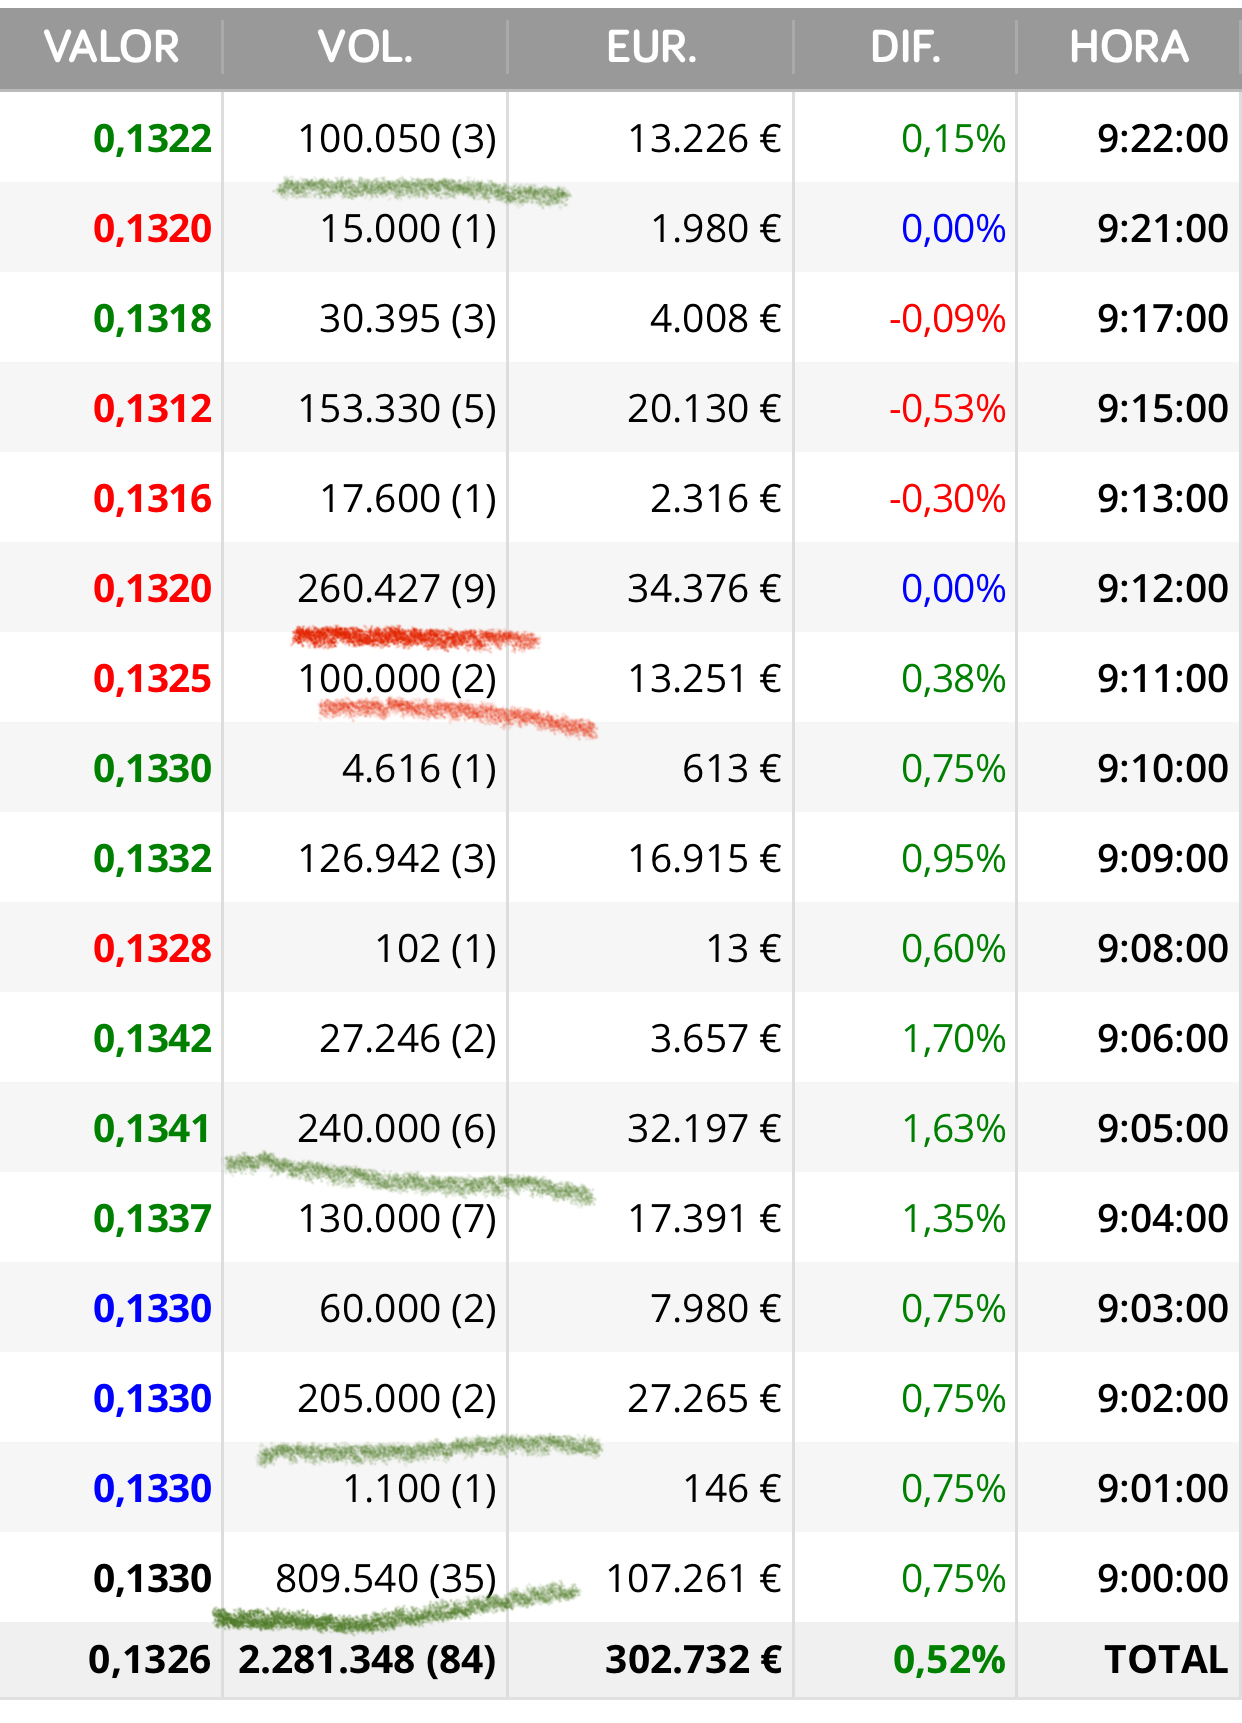The image size is (1242, 1723).
Task: Select price 0,1341
Action: (x=152, y=1129)
